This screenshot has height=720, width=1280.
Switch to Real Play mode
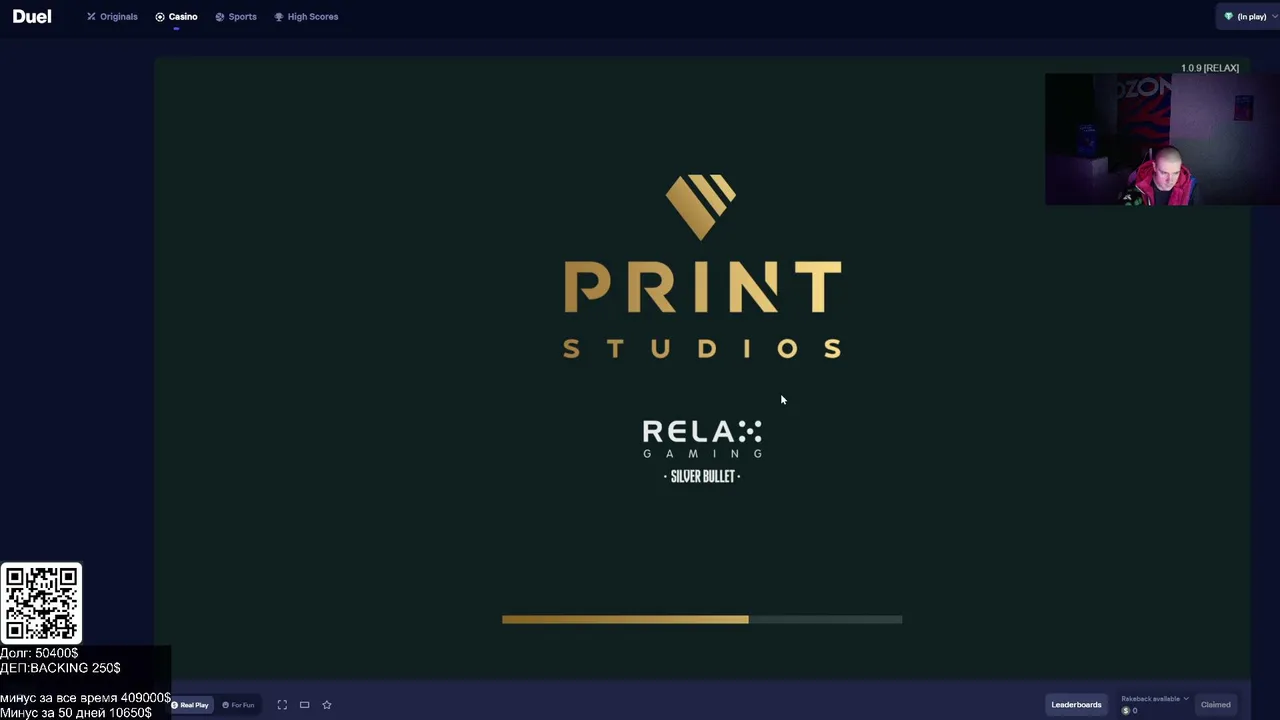(190, 705)
